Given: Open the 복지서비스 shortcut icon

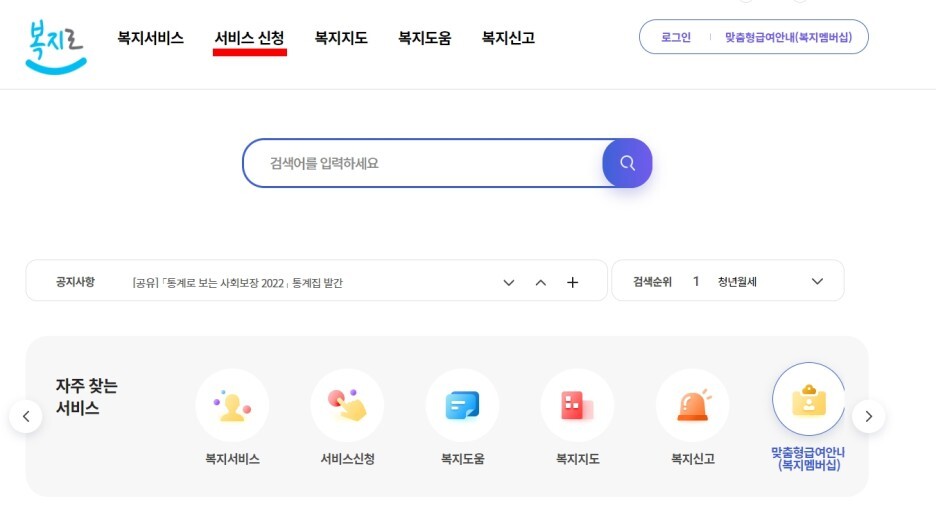Looking at the screenshot, I should (x=232, y=405).
